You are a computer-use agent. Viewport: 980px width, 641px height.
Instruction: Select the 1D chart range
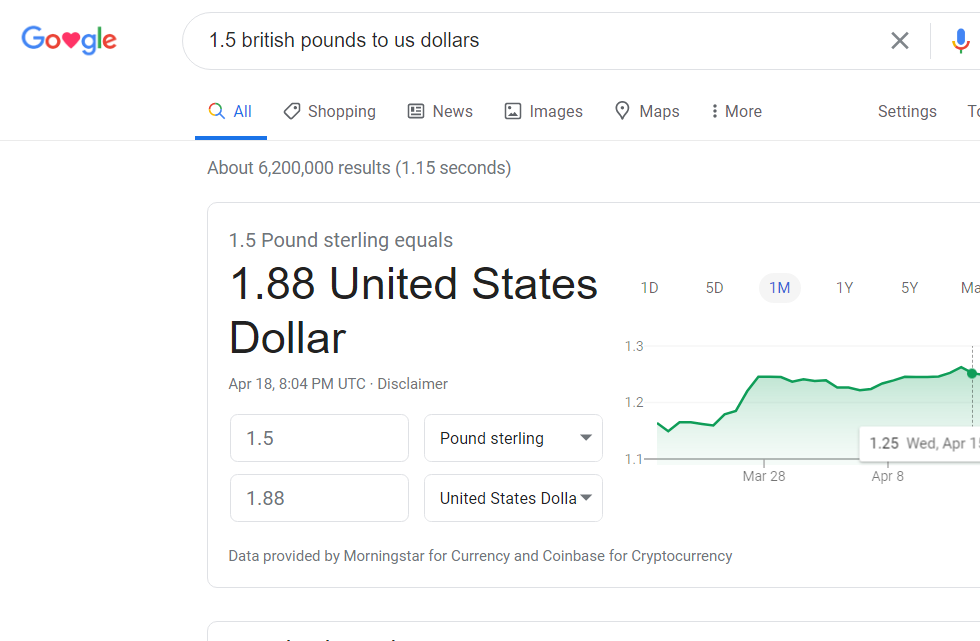click(649, 288)
